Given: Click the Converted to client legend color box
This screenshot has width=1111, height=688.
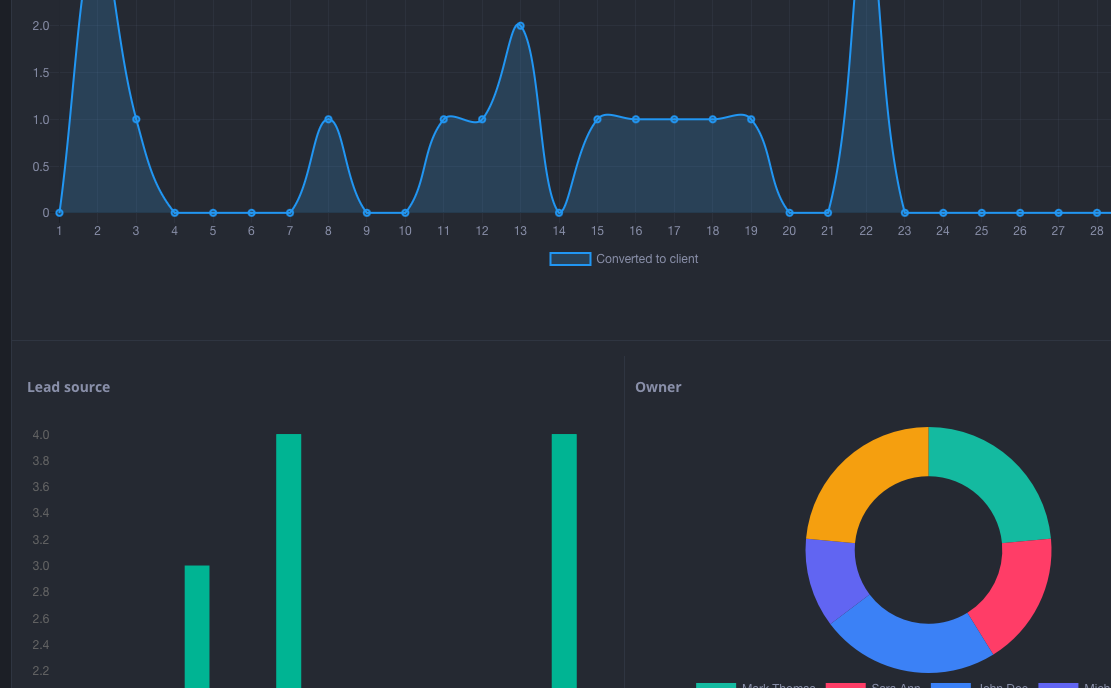Looking at the screenshot, I should [x=569, y=259].
